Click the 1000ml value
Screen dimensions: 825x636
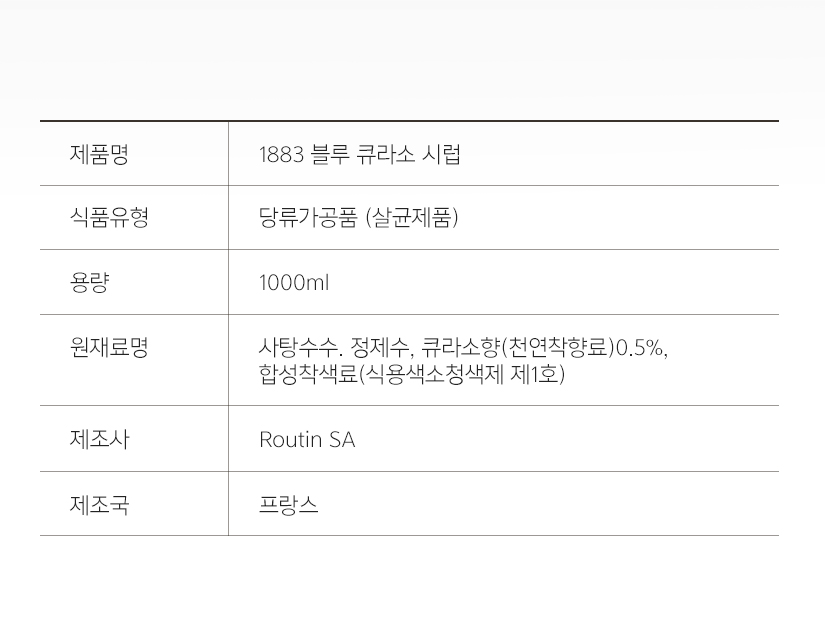(x=294, y=283)
